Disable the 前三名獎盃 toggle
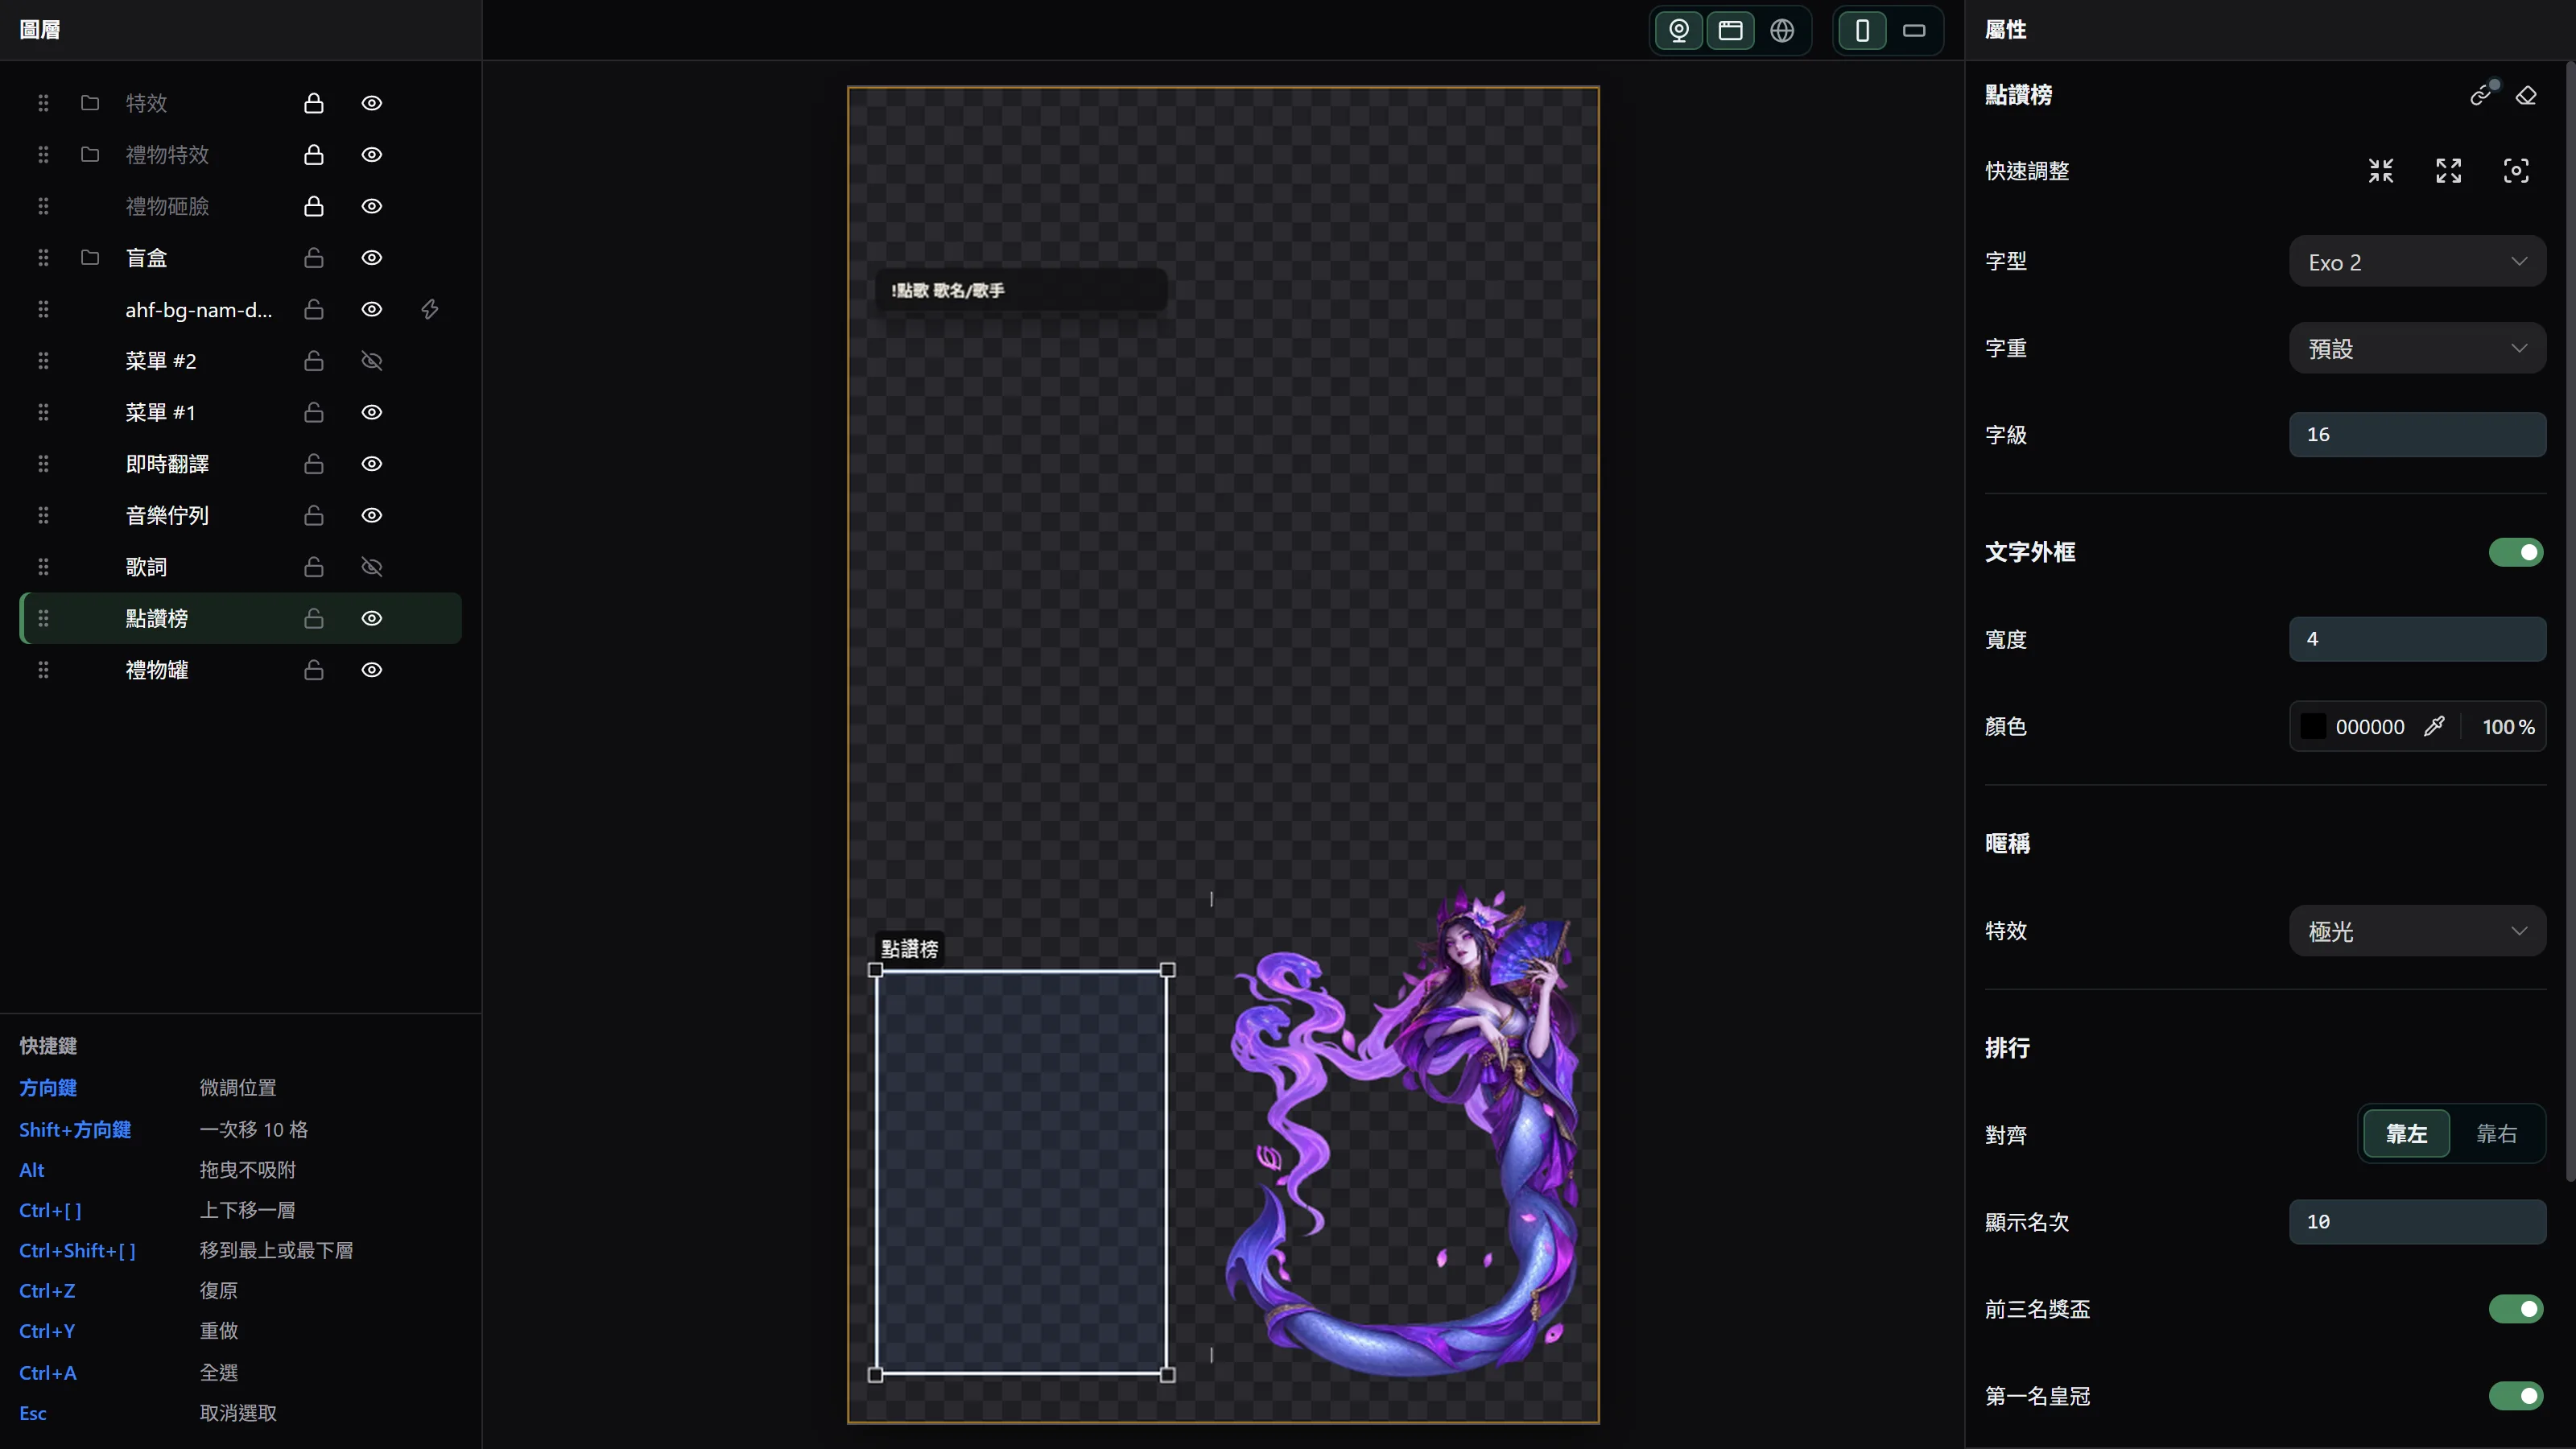 (2516, 1309)
